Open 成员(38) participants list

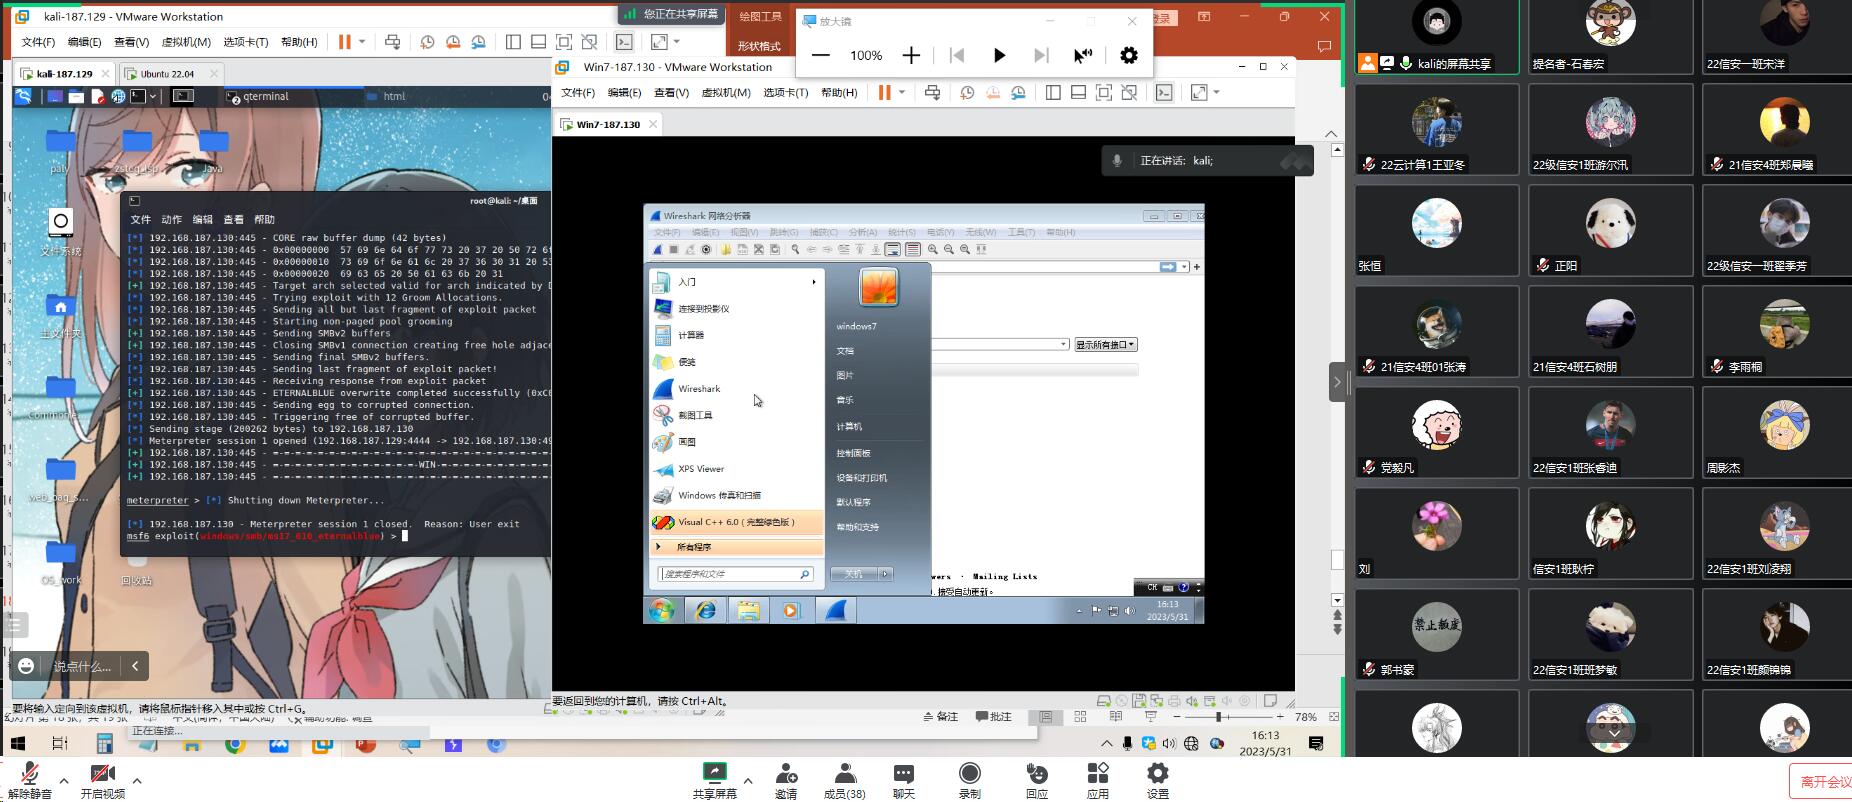pos(844,780)
